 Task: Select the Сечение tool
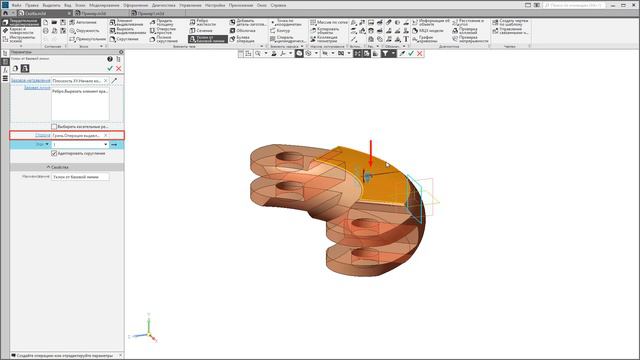click(201, 31)
